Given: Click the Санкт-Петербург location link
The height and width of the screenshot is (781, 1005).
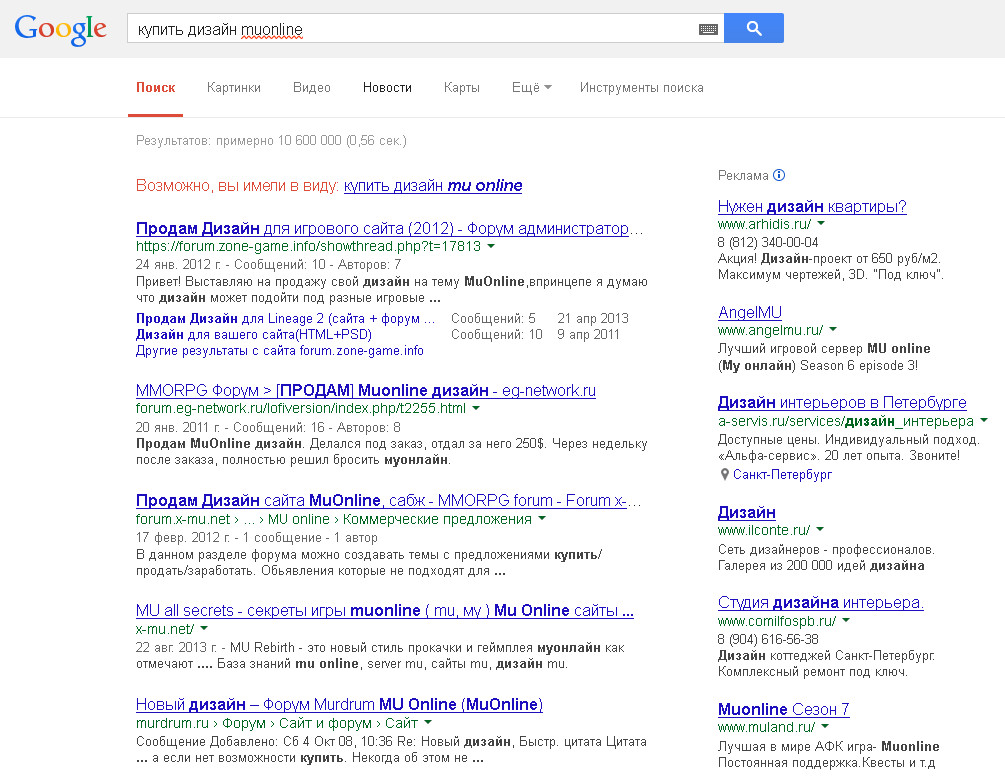Looking at the screenshot, I should [783, 474].
